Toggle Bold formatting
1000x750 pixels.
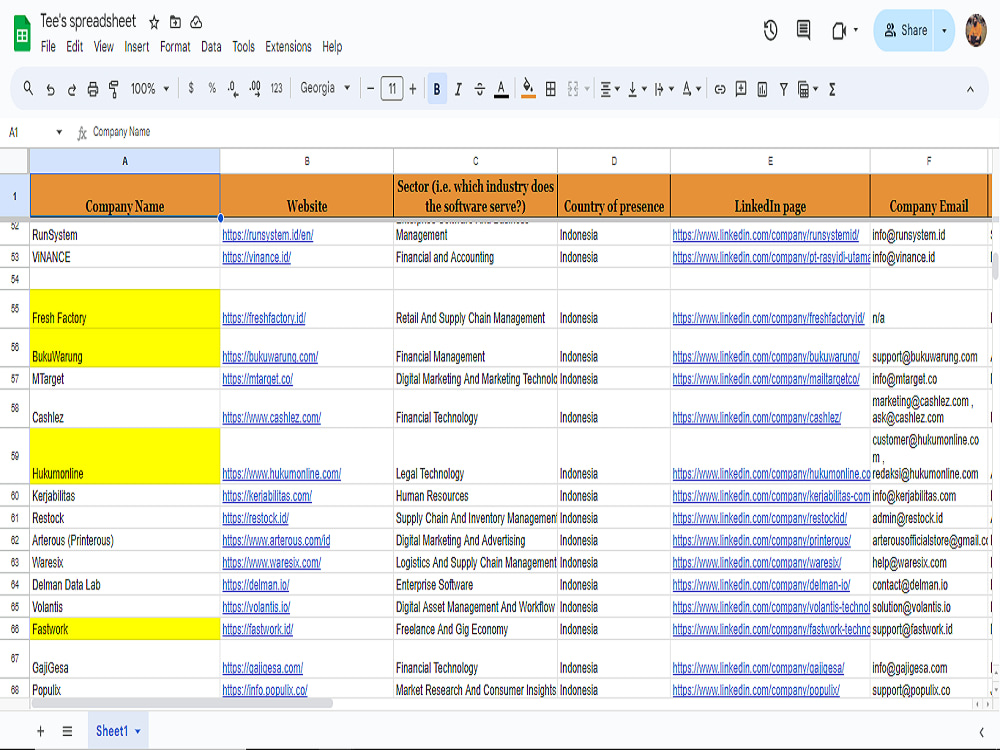coord(437,89)
